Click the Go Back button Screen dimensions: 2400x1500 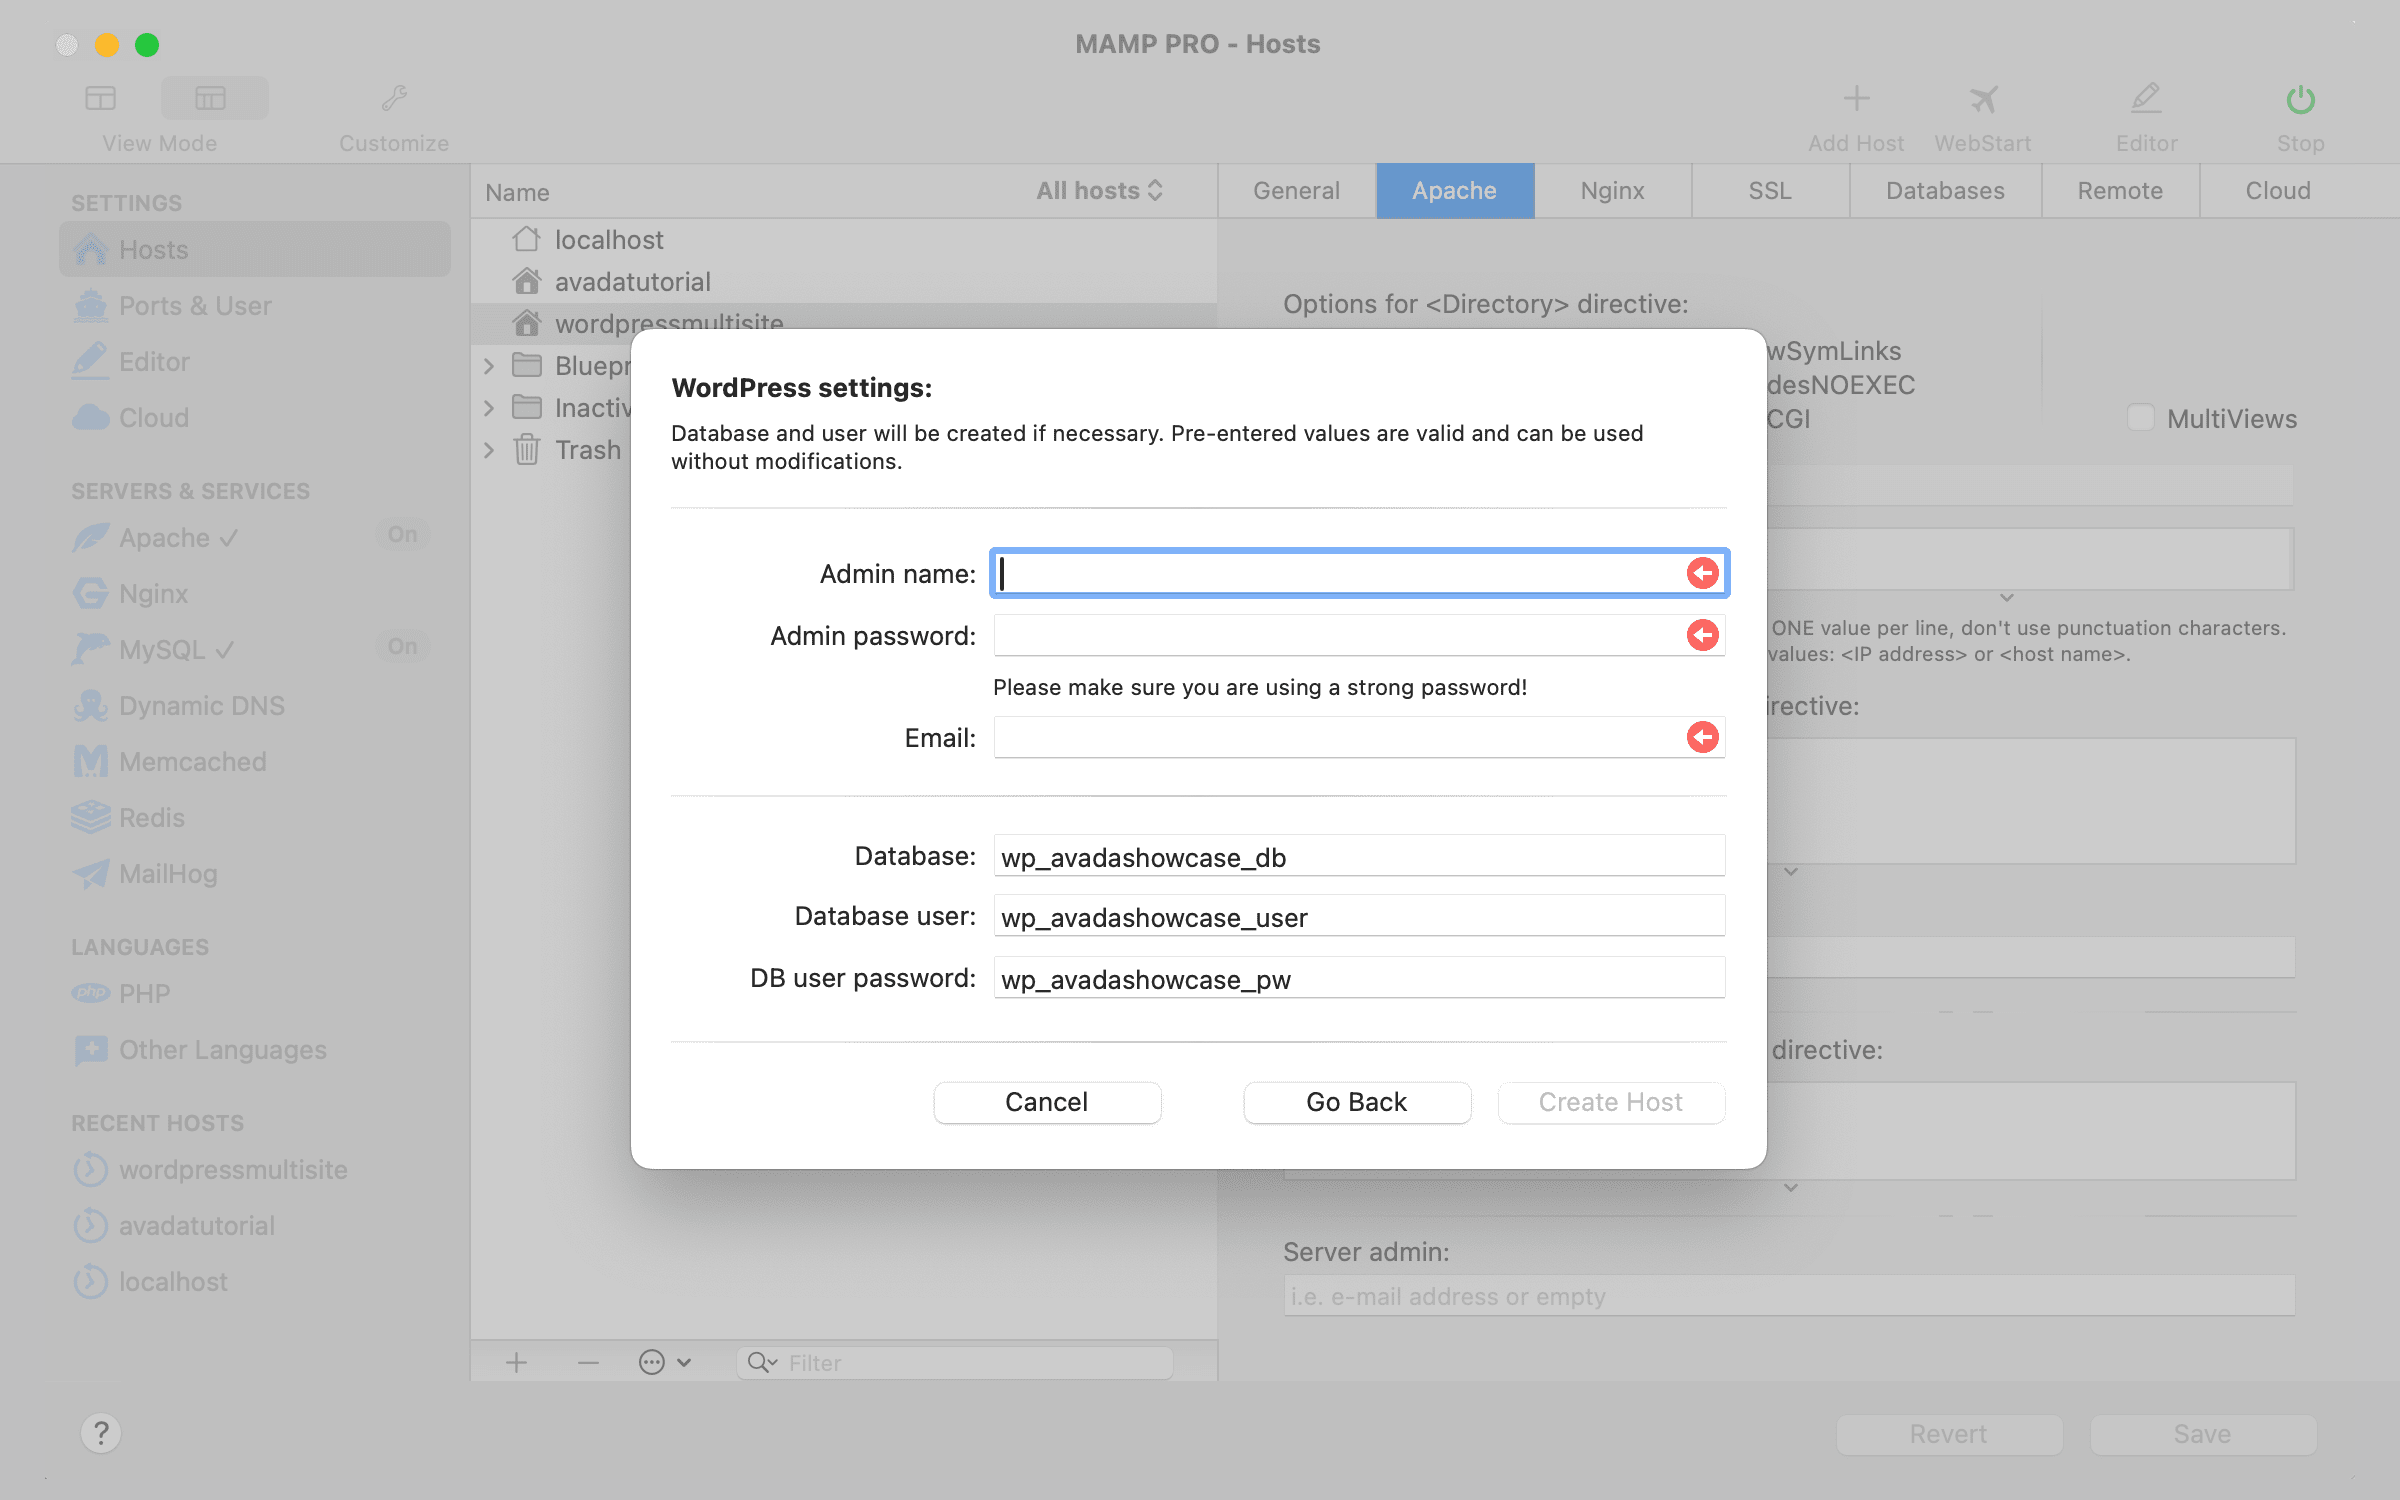click(x=1357, y=1102)
